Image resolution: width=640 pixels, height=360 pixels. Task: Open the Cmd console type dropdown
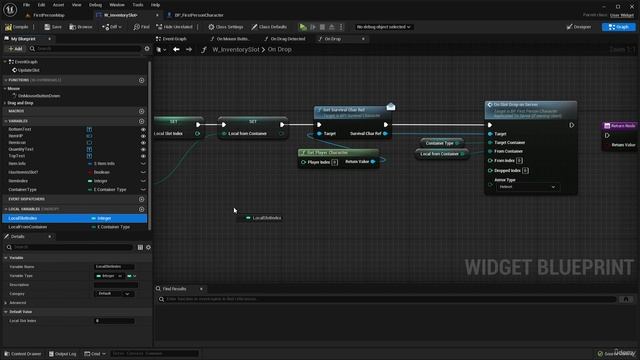(95, 353)
